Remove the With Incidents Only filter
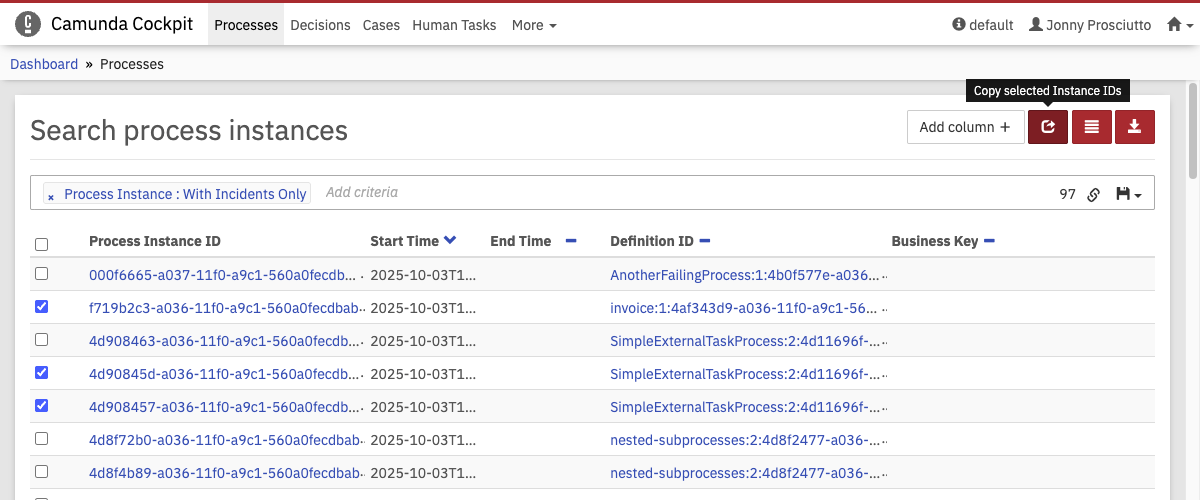 [x=51, y=196]
